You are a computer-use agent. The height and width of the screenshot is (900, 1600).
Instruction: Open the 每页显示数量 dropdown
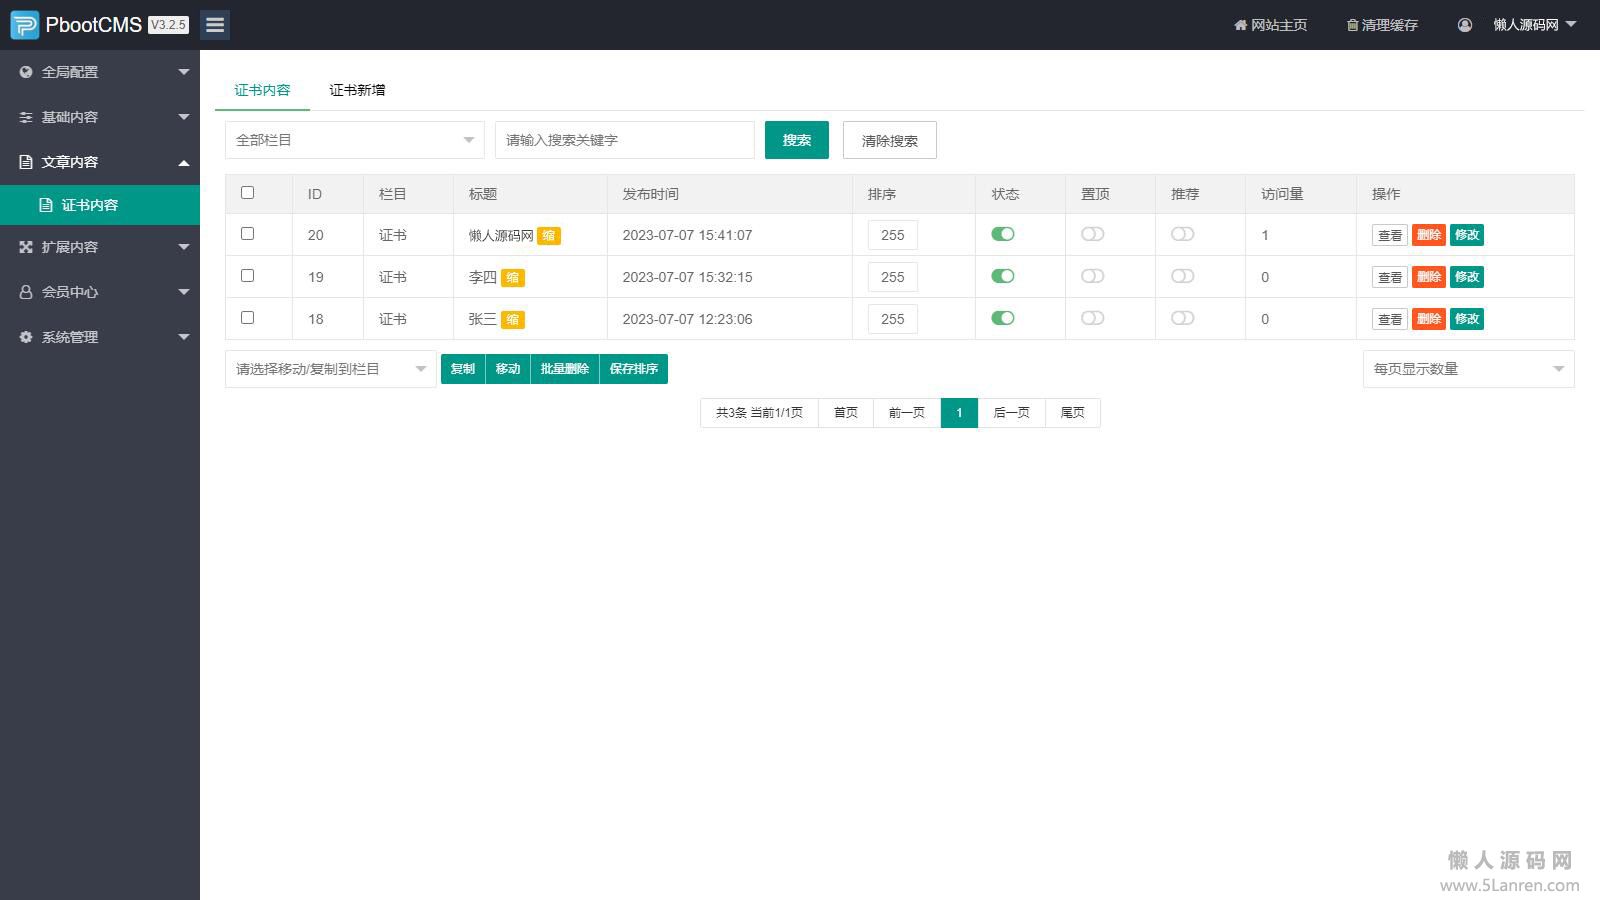pos(1467,369)
